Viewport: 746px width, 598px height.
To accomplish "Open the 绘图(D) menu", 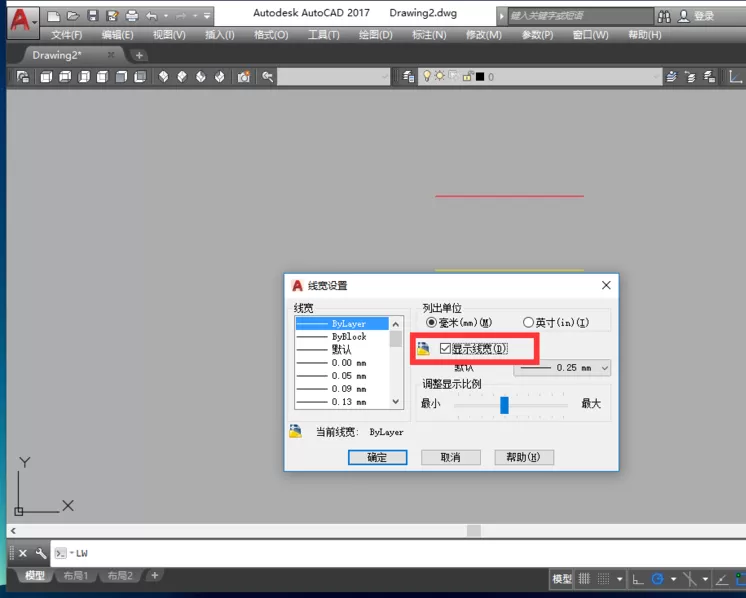I will (x=375, y=35).
